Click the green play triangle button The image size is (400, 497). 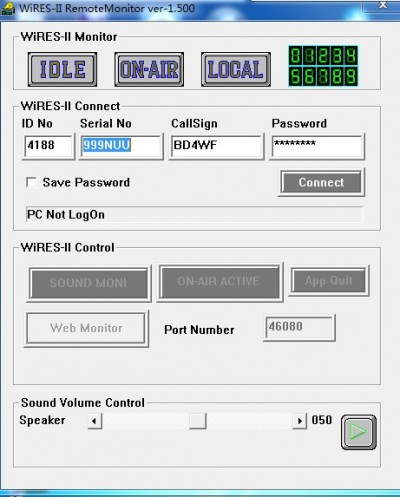(x=359, y=432)
